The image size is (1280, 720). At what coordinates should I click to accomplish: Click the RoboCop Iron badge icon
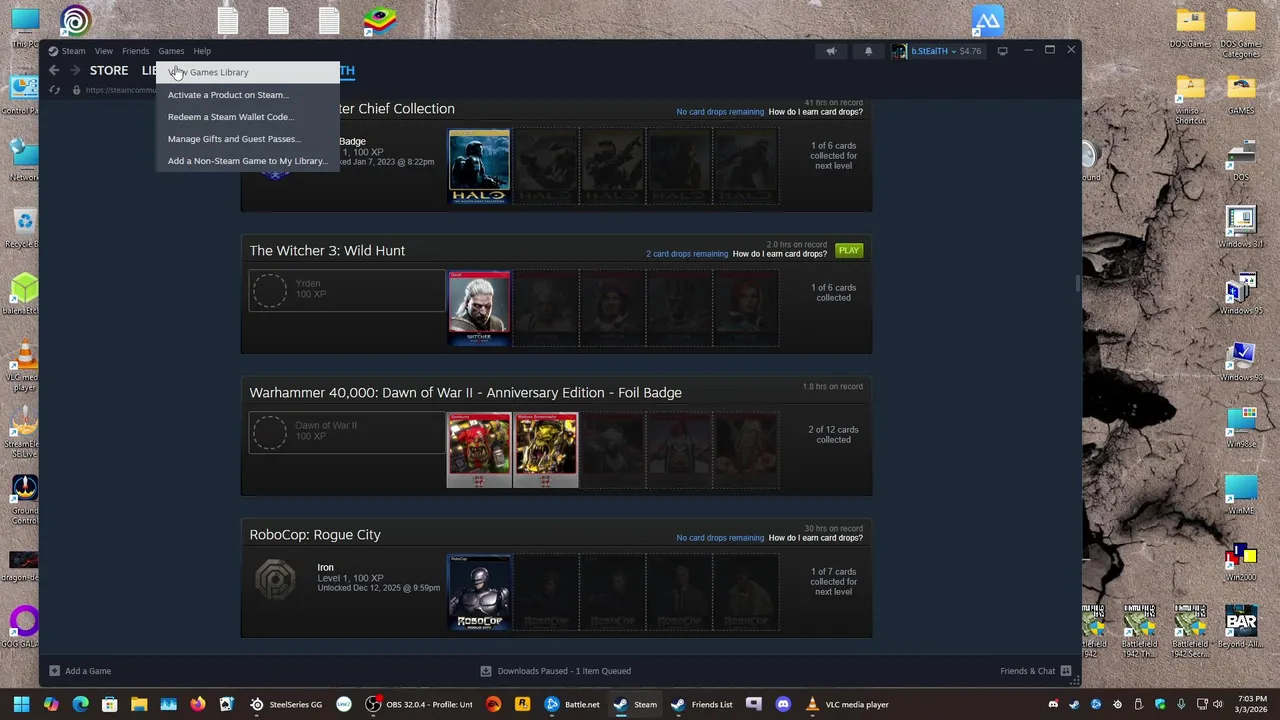click(x=275, y=578)
